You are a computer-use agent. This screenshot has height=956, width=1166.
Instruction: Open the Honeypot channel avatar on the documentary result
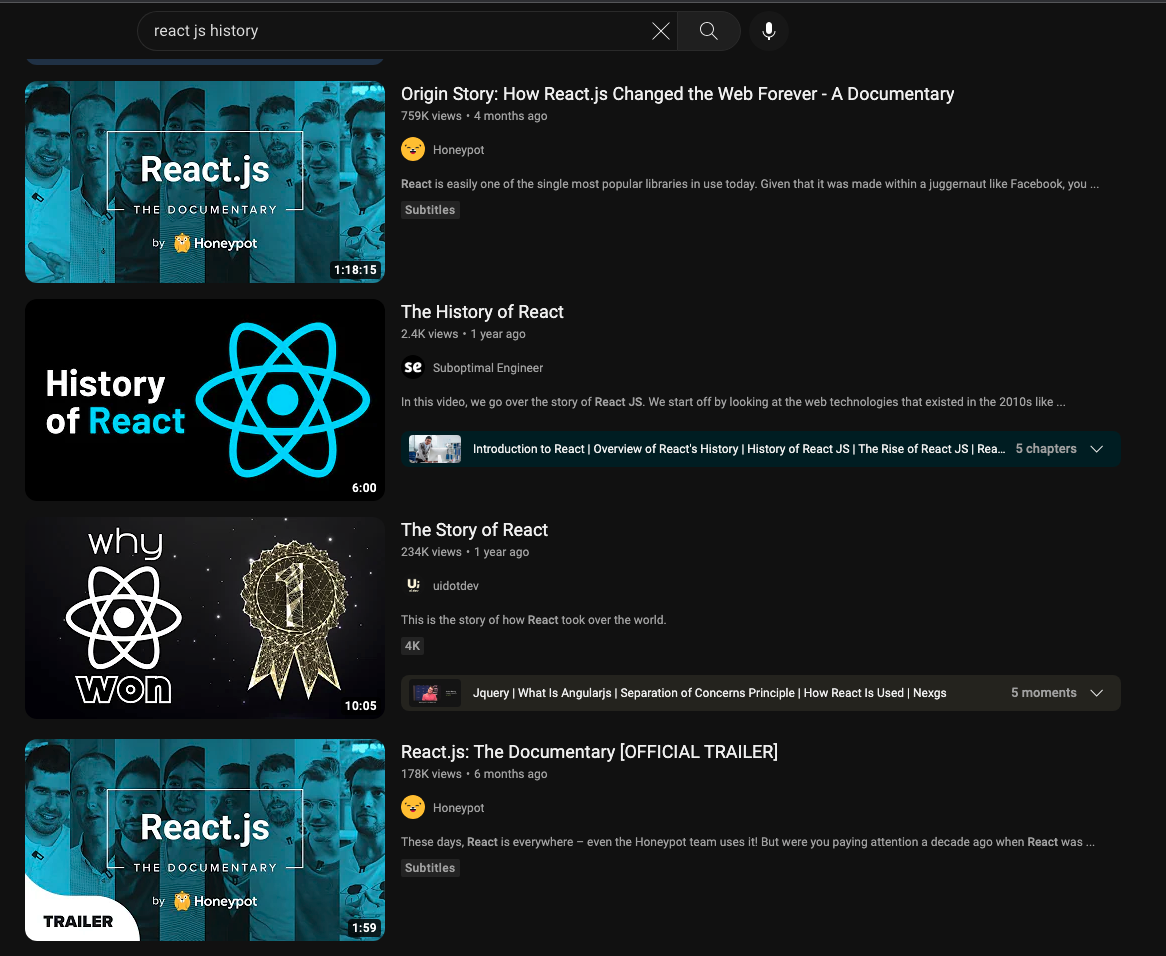click(413, 149)
